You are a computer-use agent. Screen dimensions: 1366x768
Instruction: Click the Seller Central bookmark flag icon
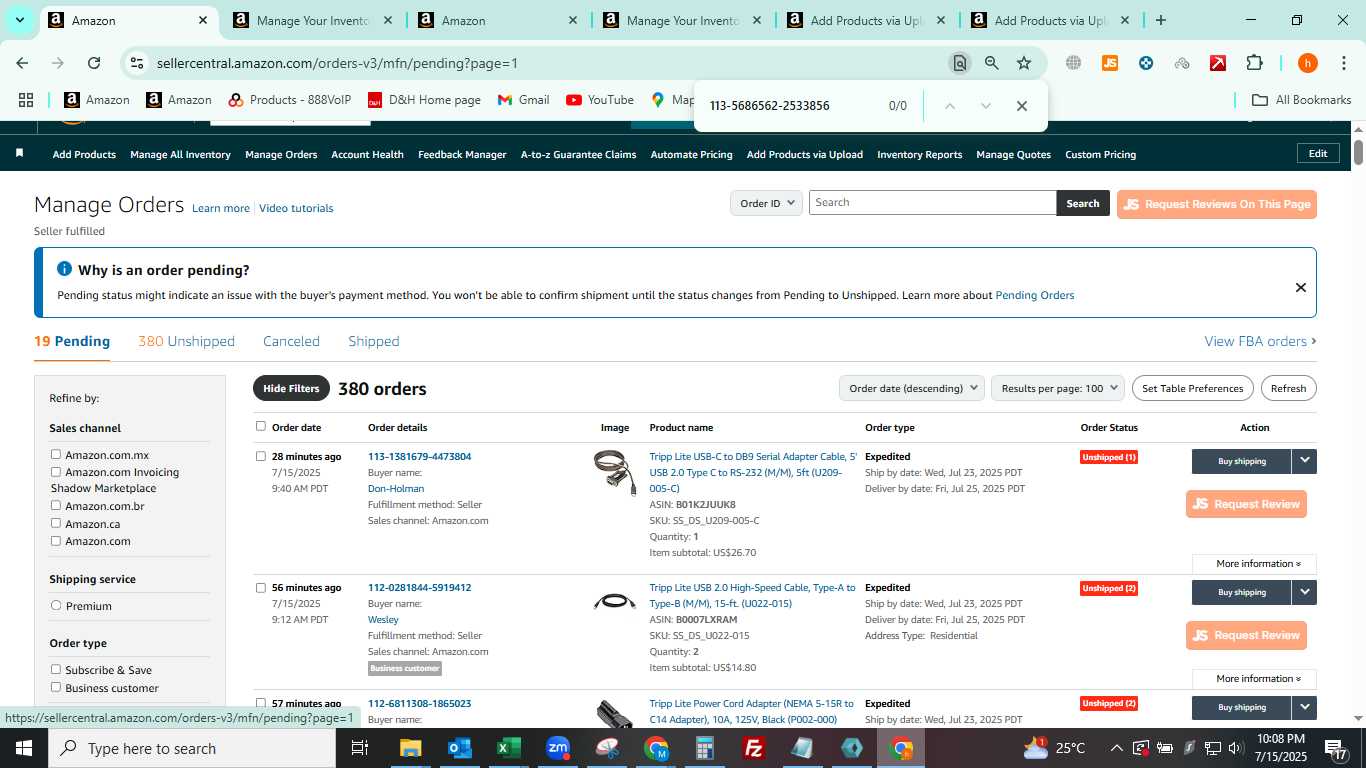point(19,154)
